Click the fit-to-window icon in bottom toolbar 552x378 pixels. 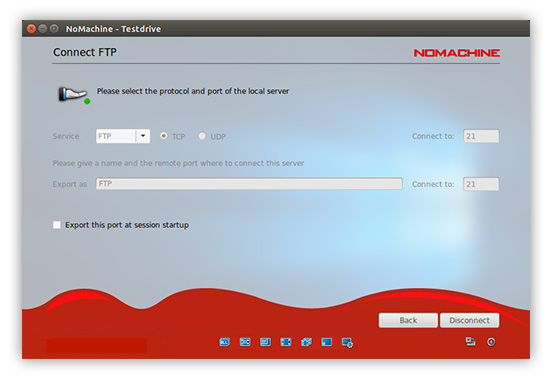(245, 342)
